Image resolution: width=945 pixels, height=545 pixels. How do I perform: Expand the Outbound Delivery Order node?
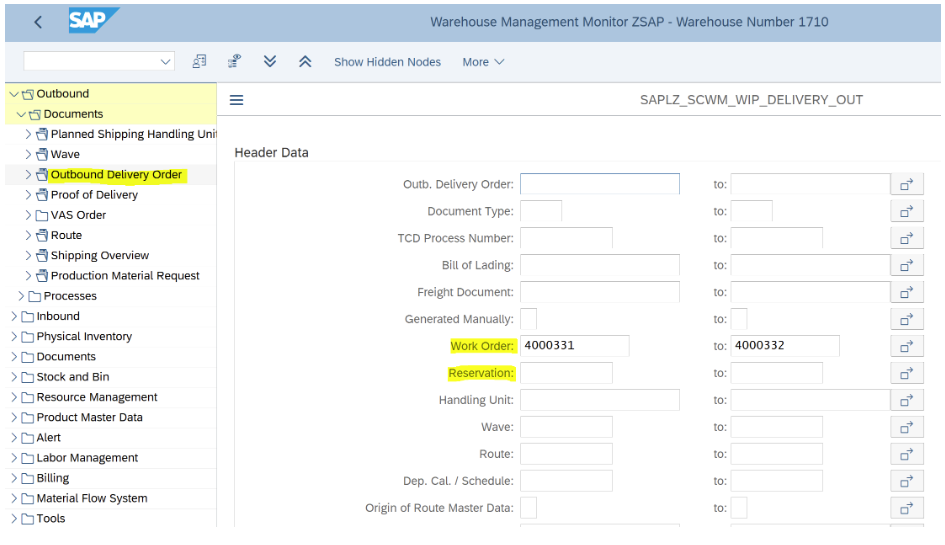(x=28, y=175)
